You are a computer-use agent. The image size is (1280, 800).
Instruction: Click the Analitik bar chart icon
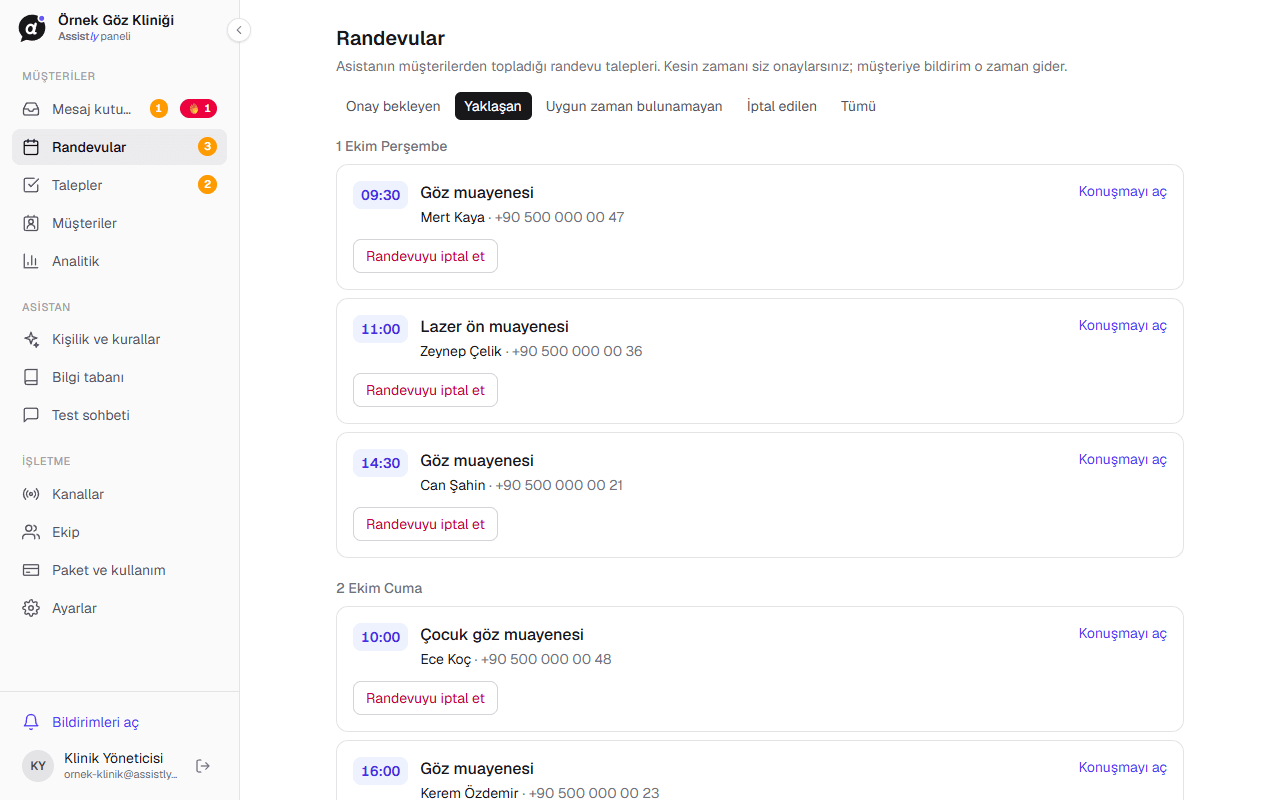pos(32,261)
